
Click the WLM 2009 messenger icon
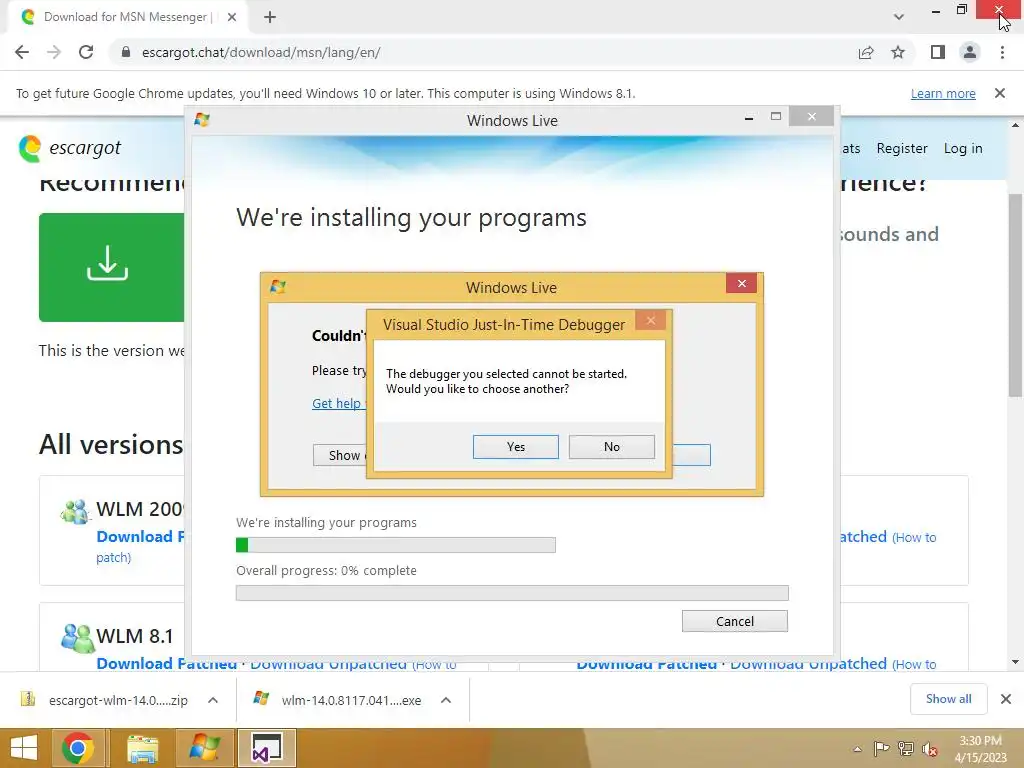[x=75, y=511]
